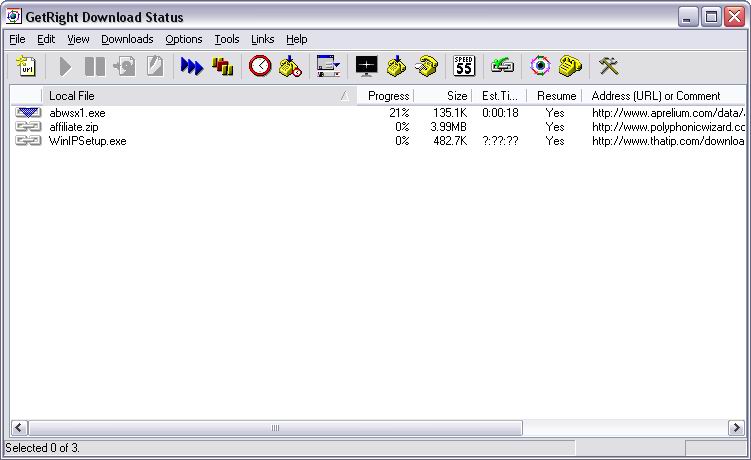
Task: Click the new URL download icon
Action: 26,66
